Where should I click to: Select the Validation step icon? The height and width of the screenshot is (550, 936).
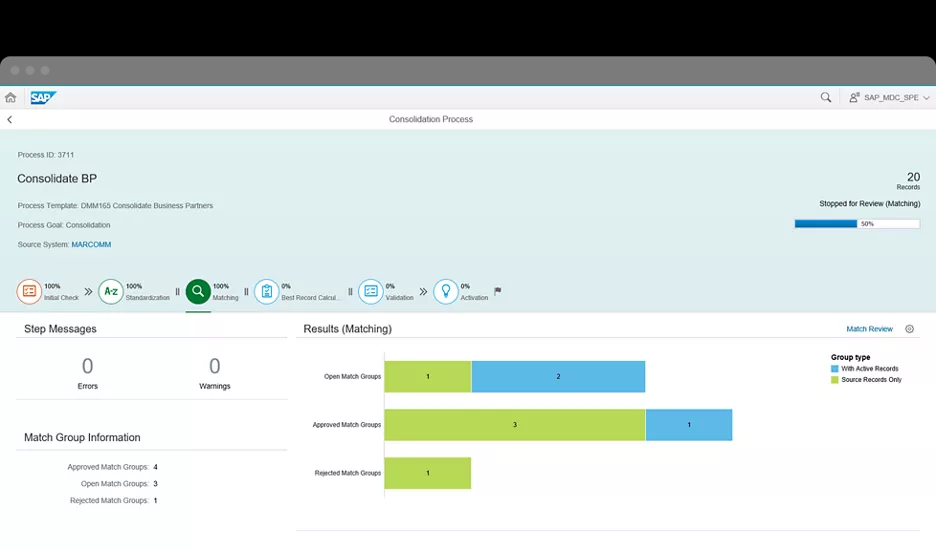tap(371, 291)
